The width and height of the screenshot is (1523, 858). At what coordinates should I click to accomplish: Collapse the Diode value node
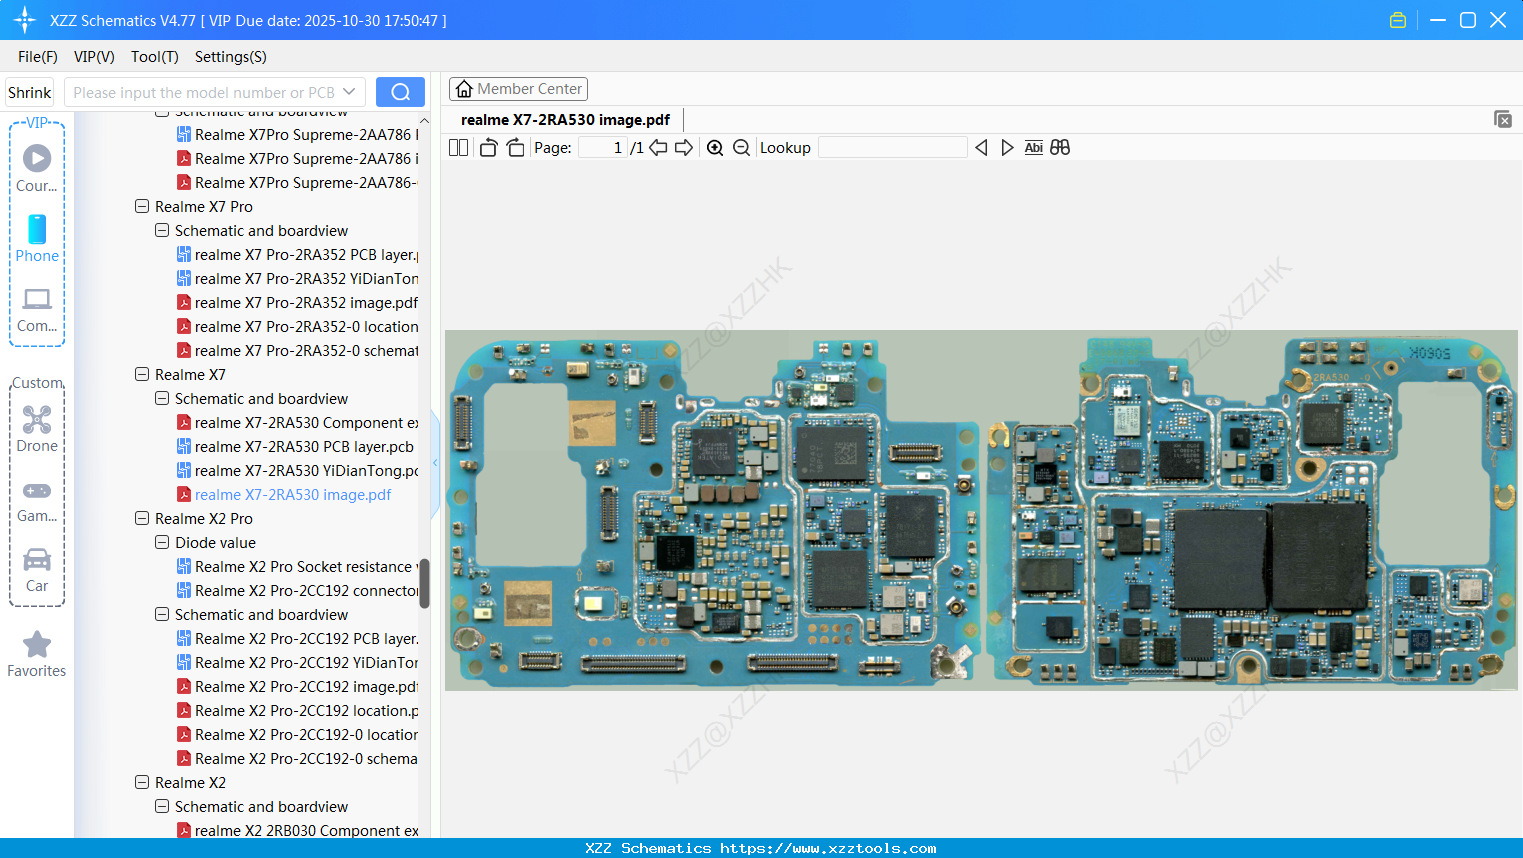click(x=162, y=543)
